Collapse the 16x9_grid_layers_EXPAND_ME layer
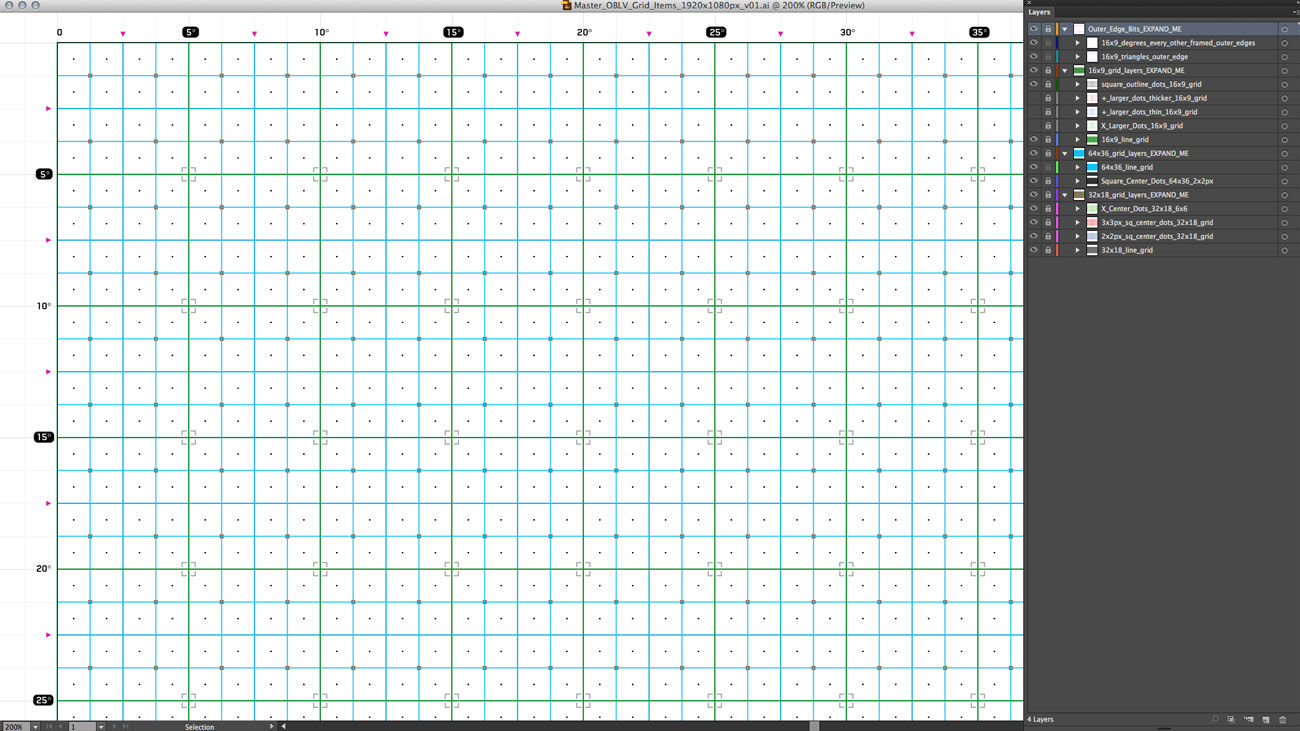Screen dimensions: 1300x731 [x=1065, y=71]
